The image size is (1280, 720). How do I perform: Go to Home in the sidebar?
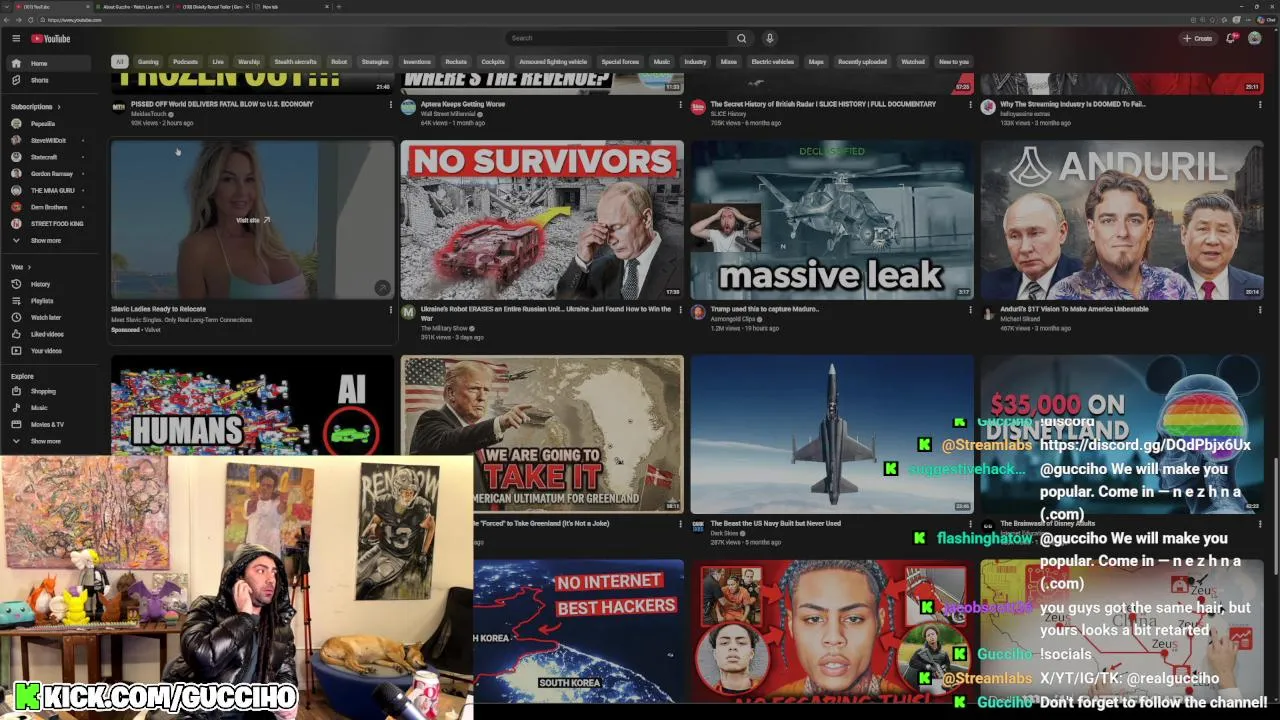[50, 63]
